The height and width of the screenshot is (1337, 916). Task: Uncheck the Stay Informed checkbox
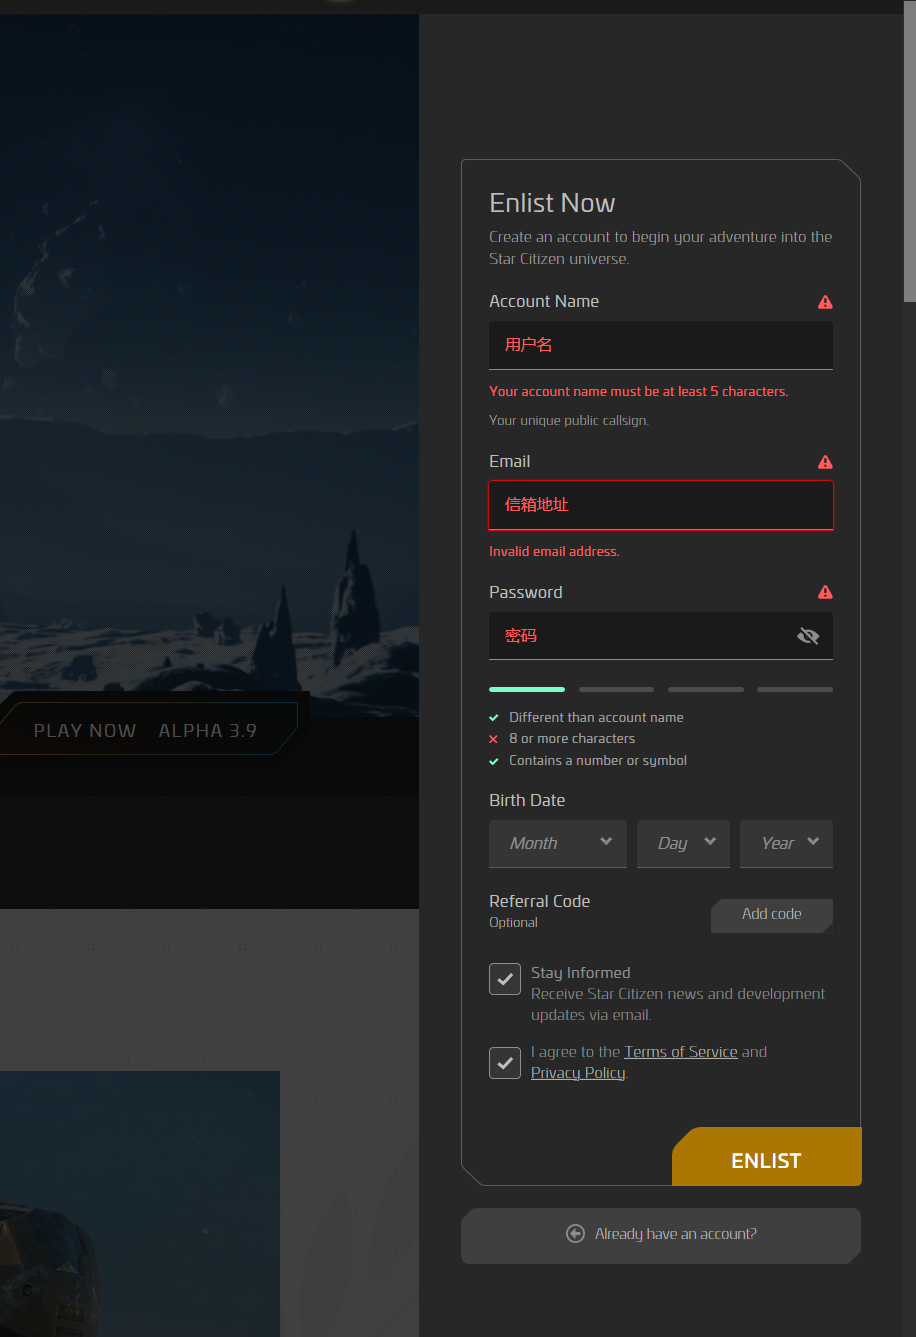click(505, 979)
